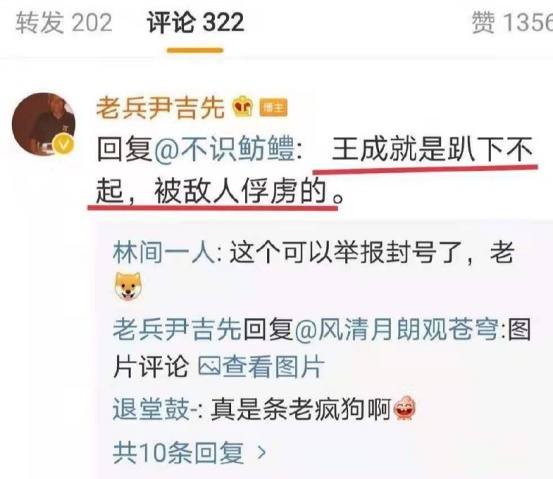Screen dimensions: 553x479
Task: Expand 共10条回复 to see all replies
Action: [x=190, y=453]
